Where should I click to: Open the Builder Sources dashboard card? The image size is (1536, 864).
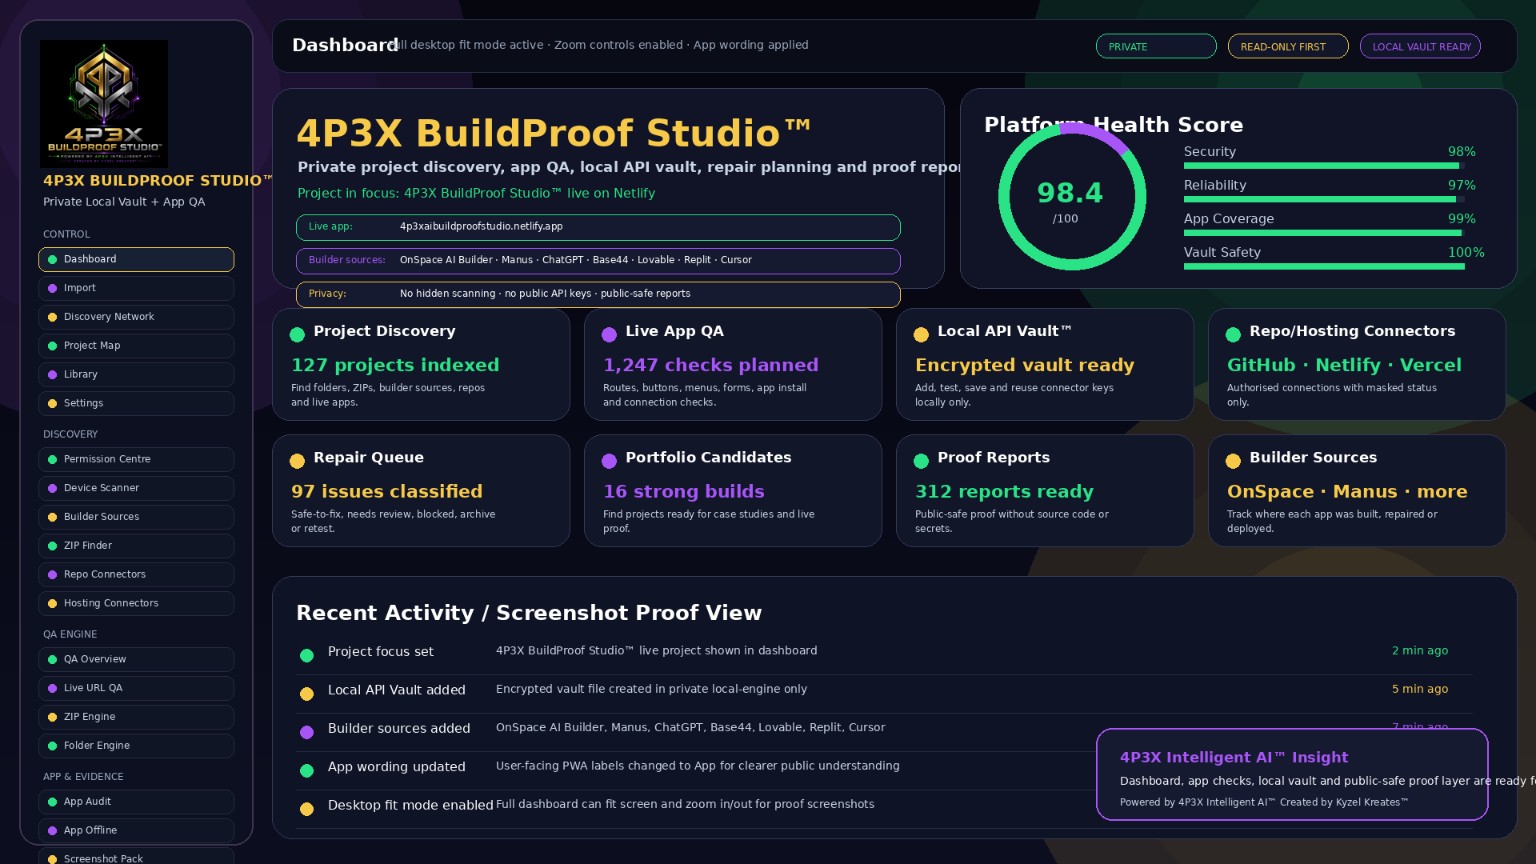click(1357, 490)
